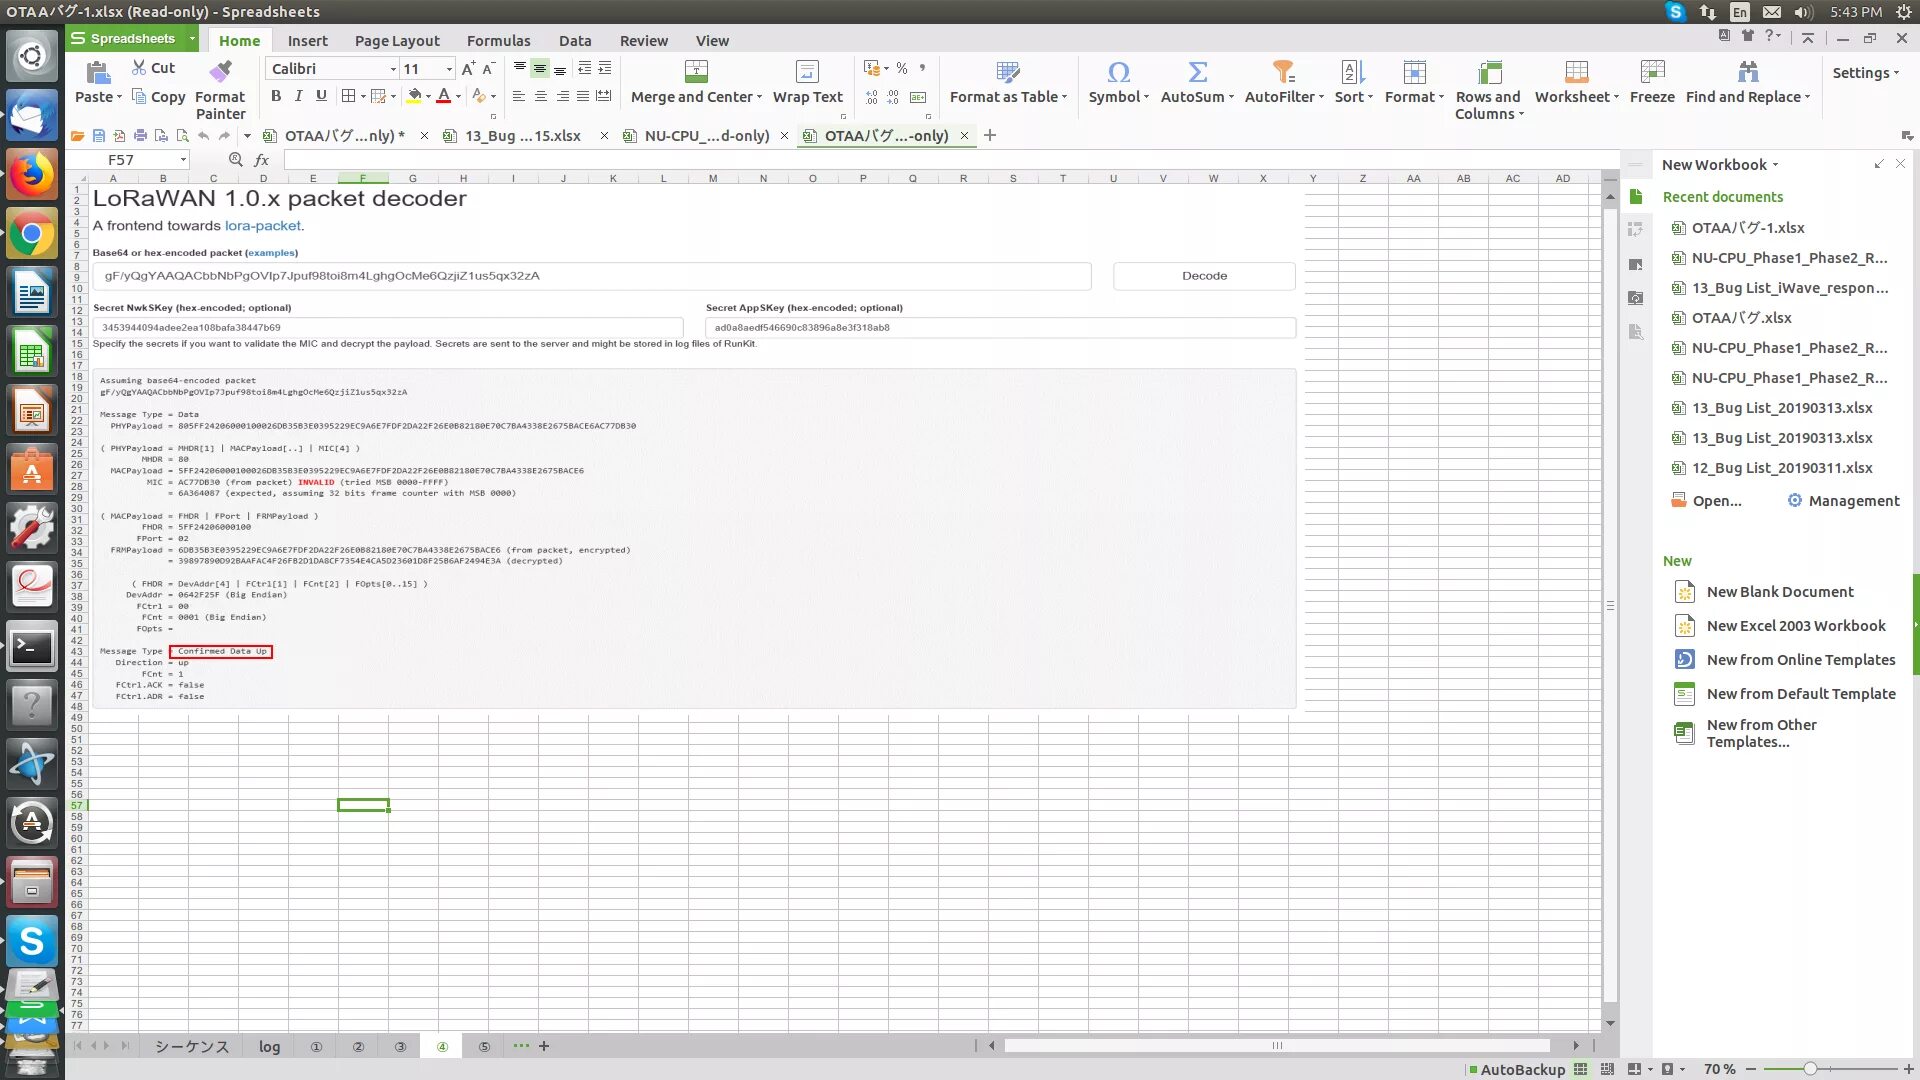Click the Freeze panes icon
Screen dimensions: 1920x1080
coord(1652,72)
